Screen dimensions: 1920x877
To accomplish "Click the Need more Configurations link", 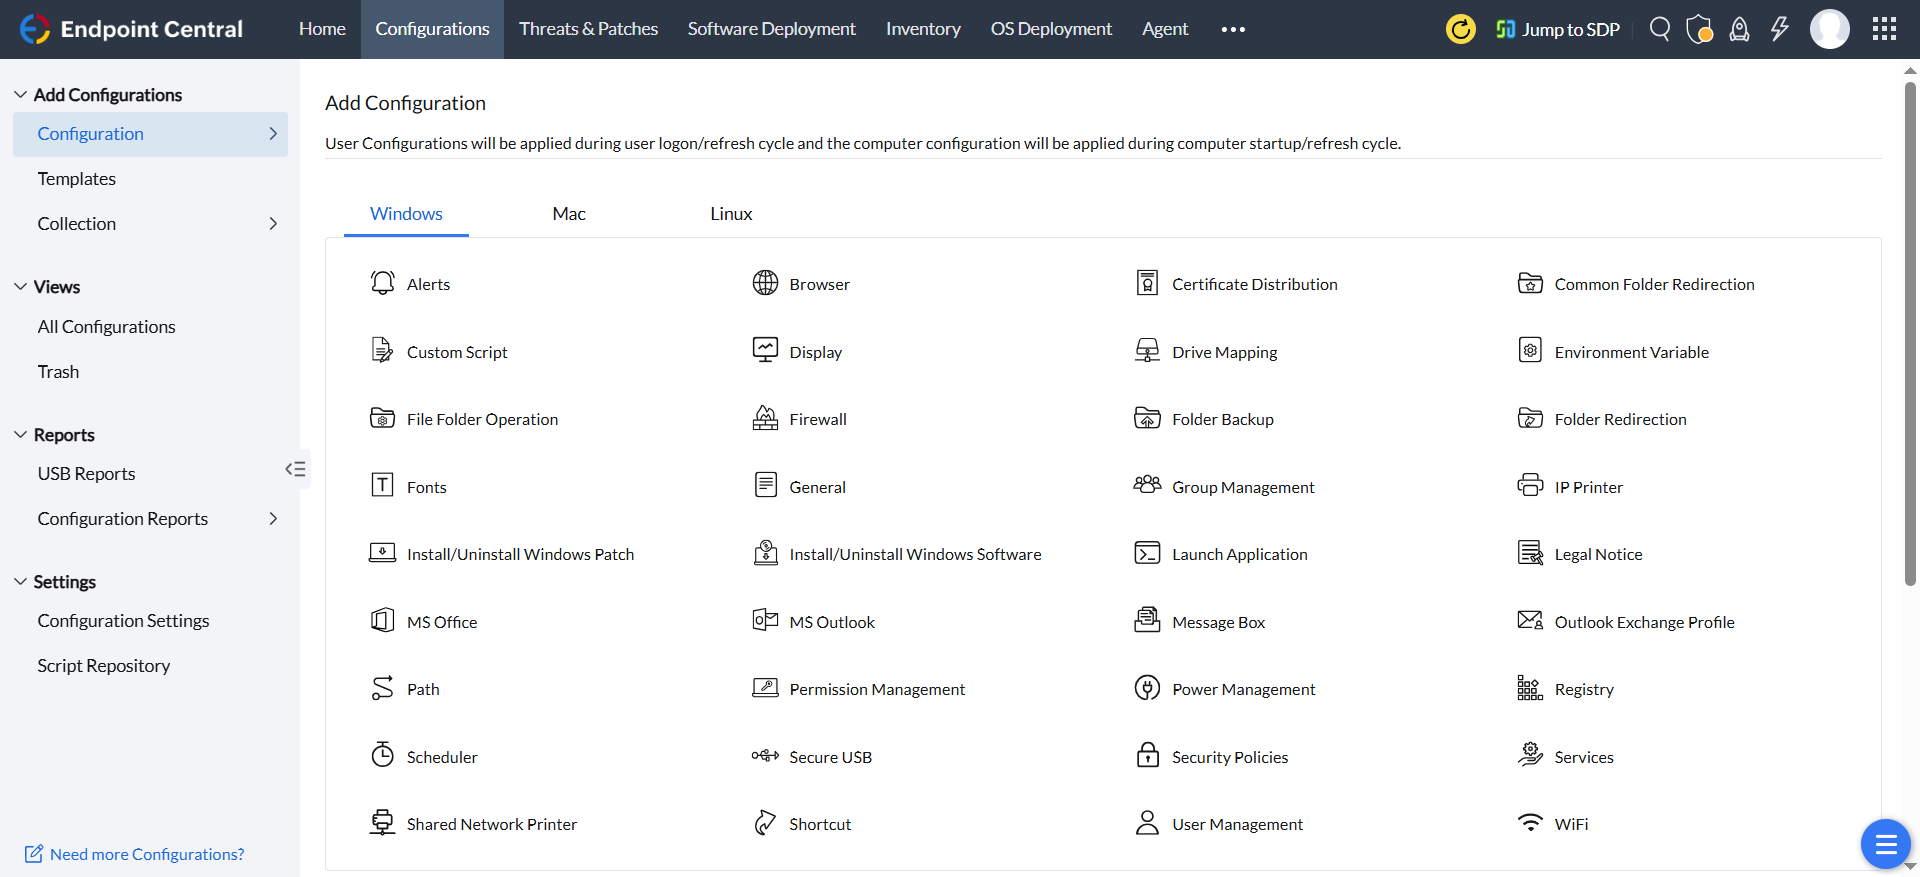I will [146, 854].
